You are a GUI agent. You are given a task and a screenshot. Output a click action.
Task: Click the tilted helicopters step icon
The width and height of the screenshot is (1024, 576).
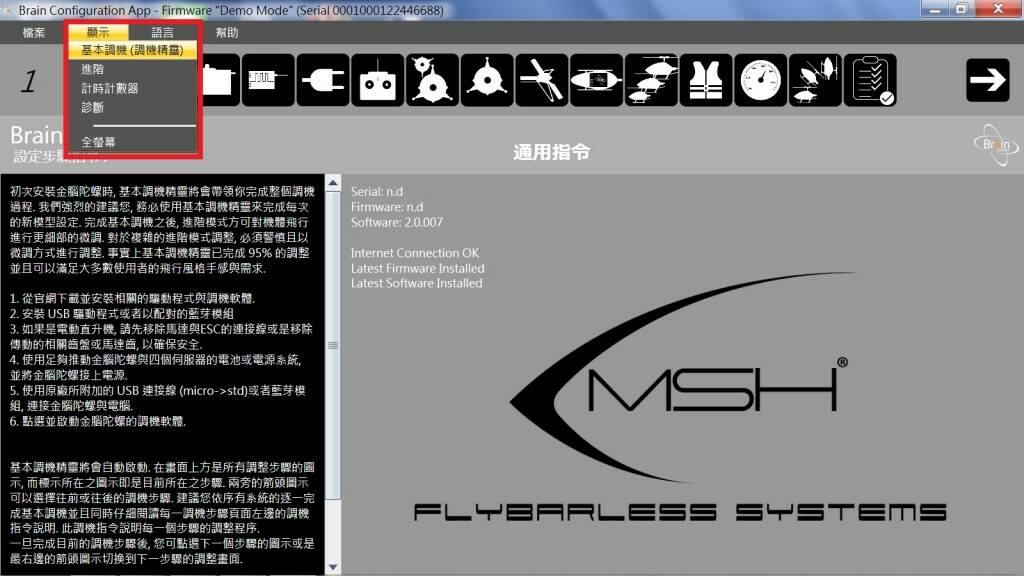816,80
